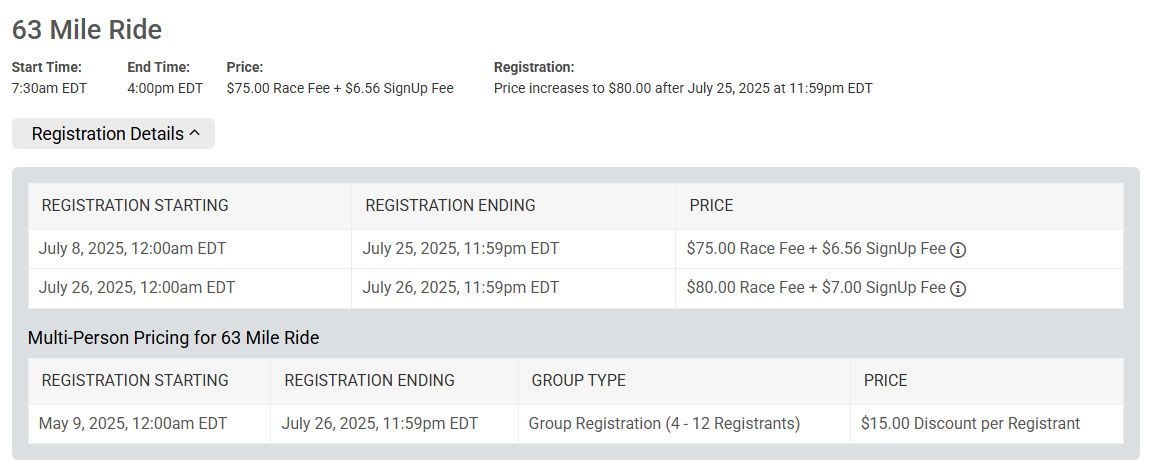Click the 7:30am EDT start time text
The image size is (1151, 475).
(49, 89)
